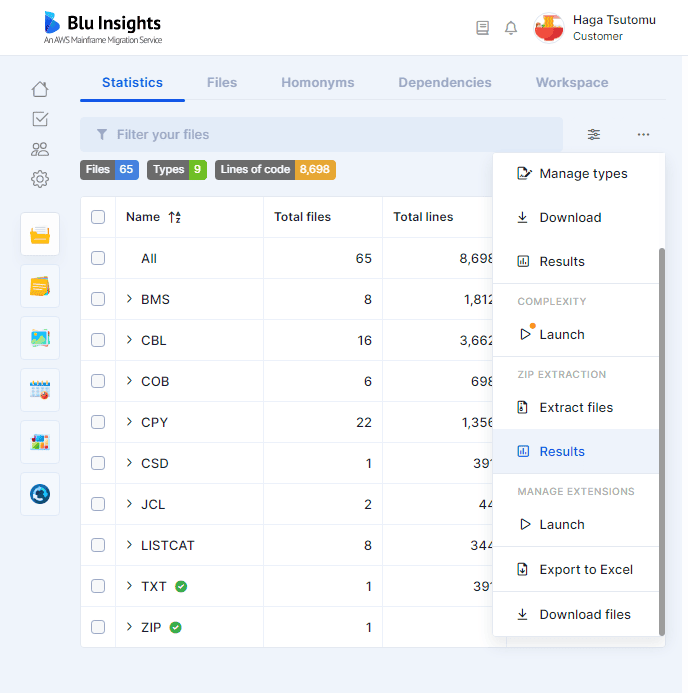Expand the ZIP row chevron

[129, 627]
